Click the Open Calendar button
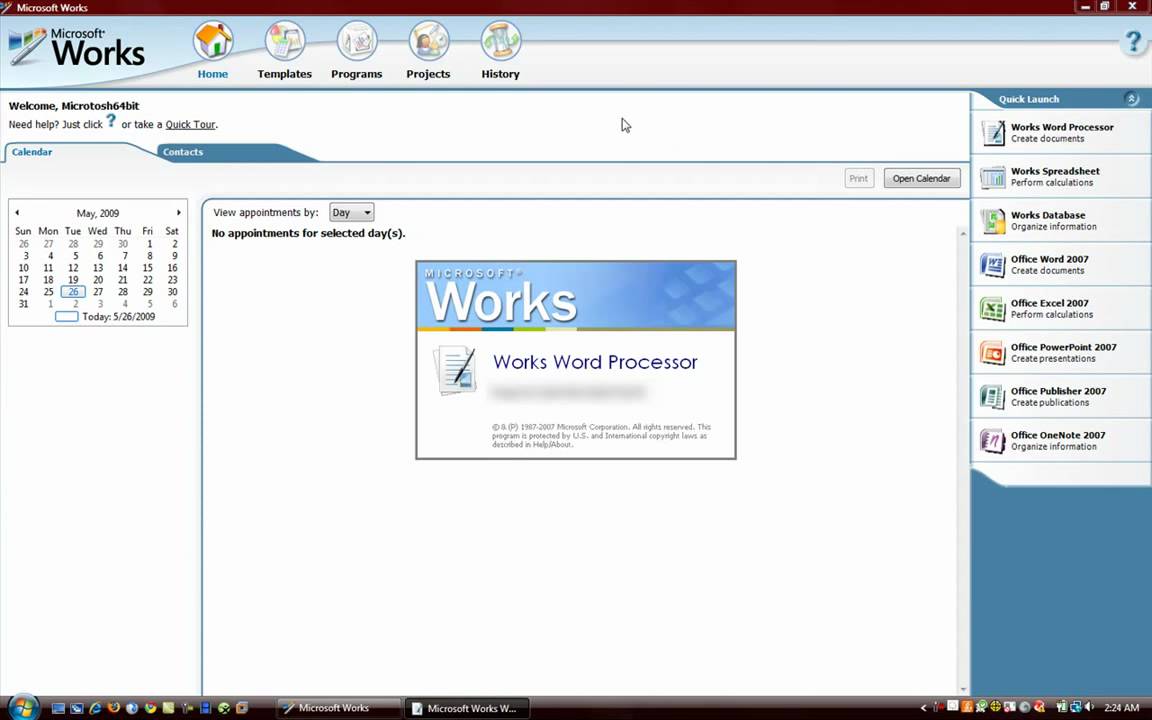Image resolution: width=1152 pixels, height=720 pixels. (922, 179)
